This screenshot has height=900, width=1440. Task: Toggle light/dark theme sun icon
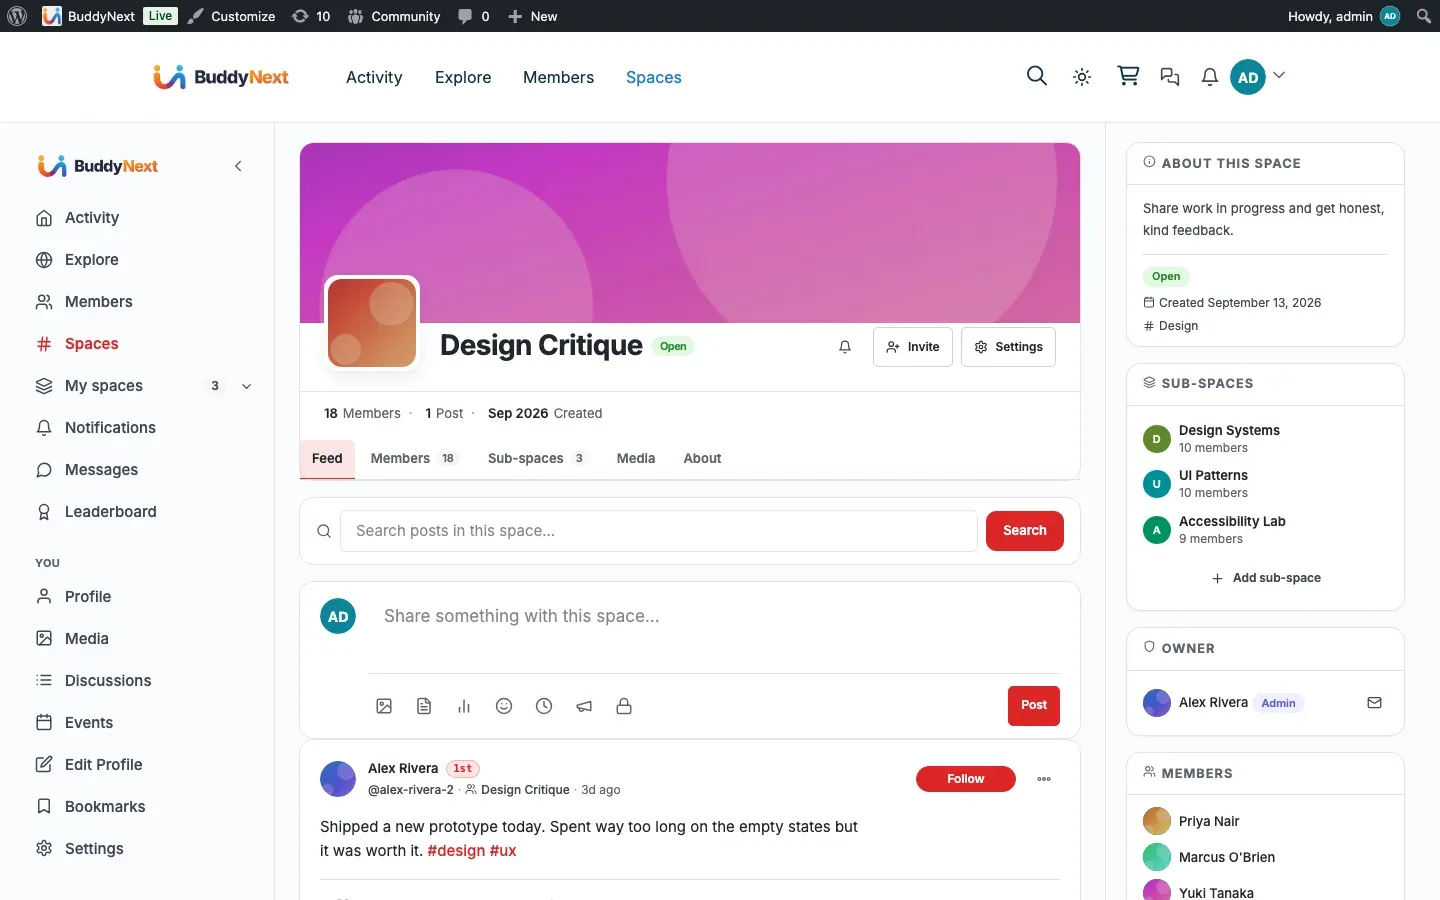point(1082,77)
